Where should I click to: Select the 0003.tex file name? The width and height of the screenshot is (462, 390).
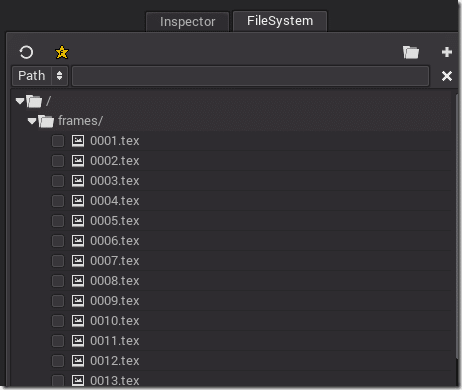pos(115,181)
